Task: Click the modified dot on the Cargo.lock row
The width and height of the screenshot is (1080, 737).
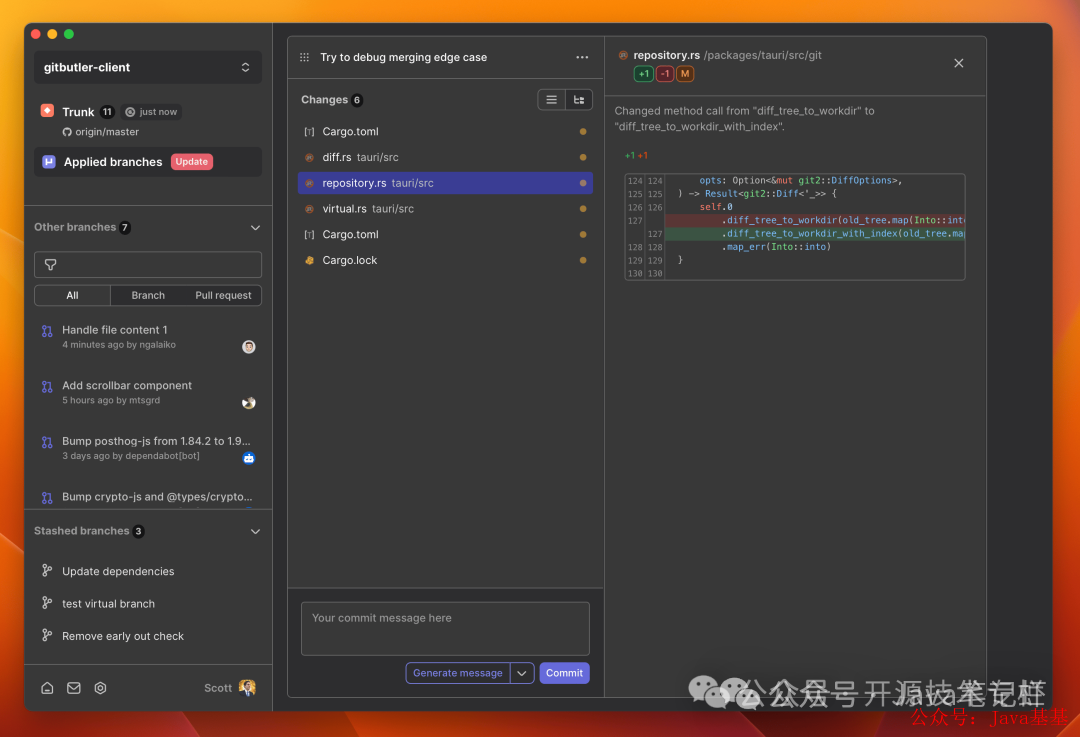Action: coord(583,260)
